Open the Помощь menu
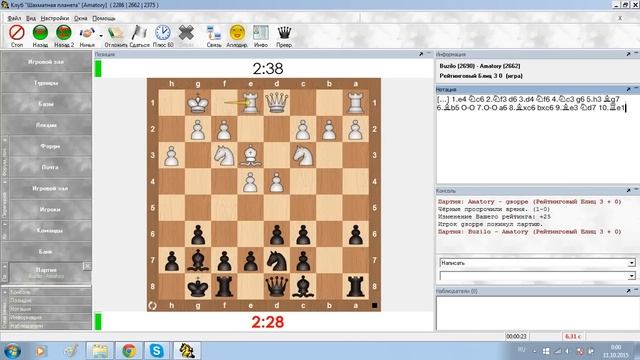640x360 pixels. [104, 18]
